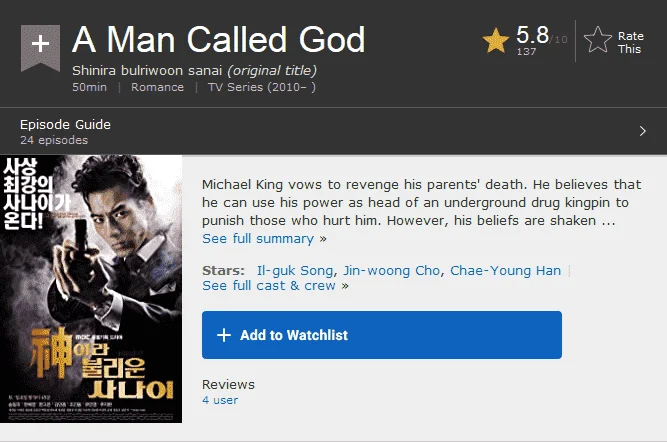Click the plus icon in Add to Watchlist
Image resolution: width=667 pixels, height=442 pixels.
(224, 335)
